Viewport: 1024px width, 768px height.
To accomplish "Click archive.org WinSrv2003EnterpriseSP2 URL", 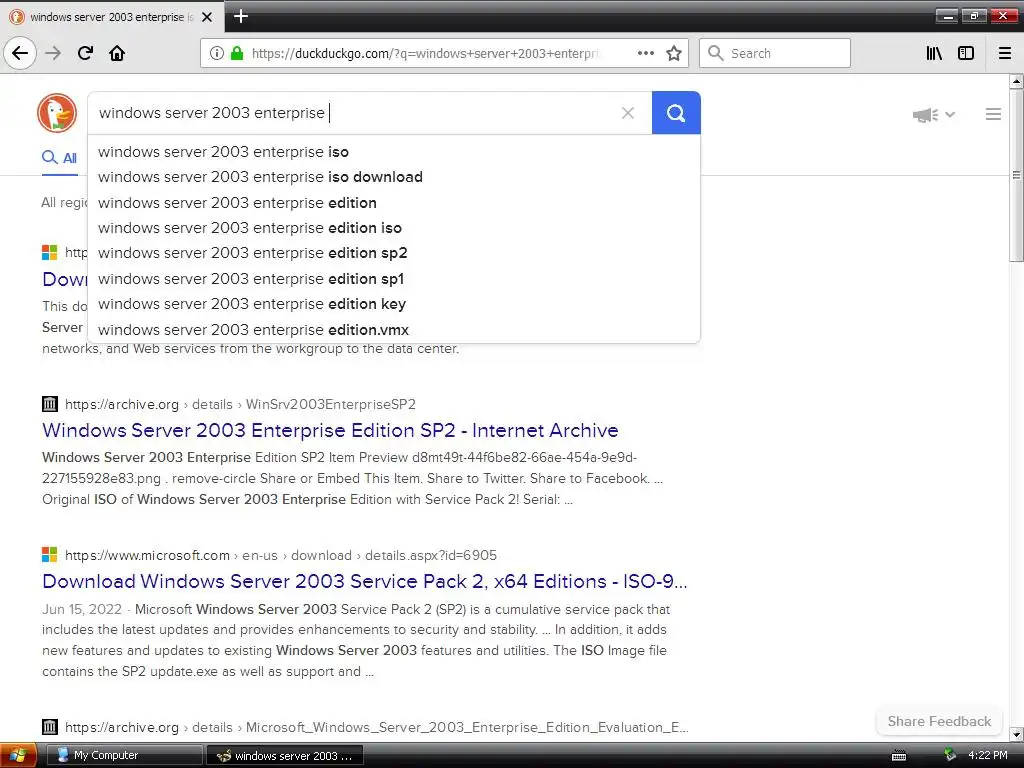I will [240, 404].
